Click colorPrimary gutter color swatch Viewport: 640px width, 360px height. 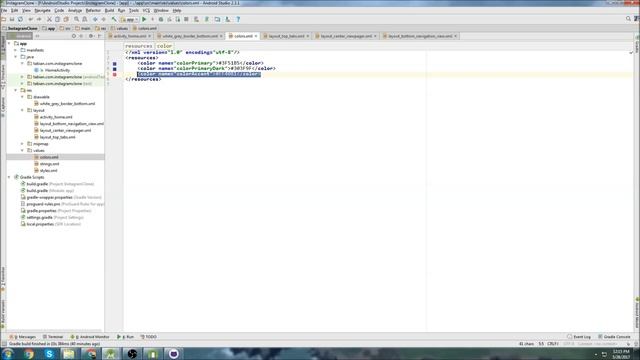(115, 64)
